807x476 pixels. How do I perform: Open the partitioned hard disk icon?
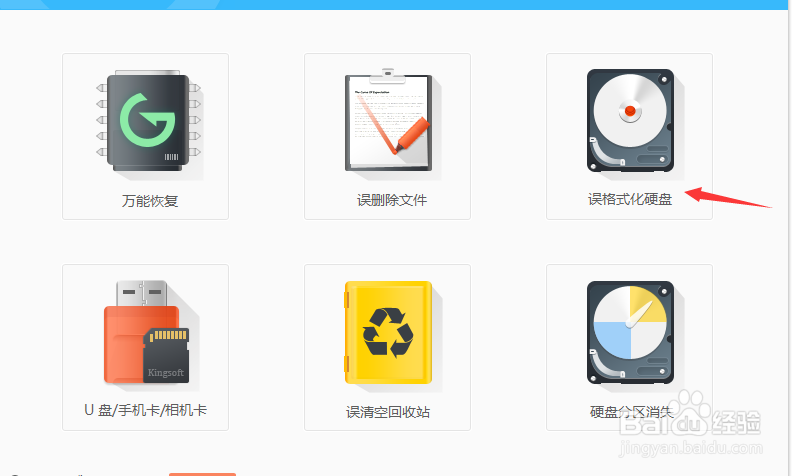click(630, 332)
